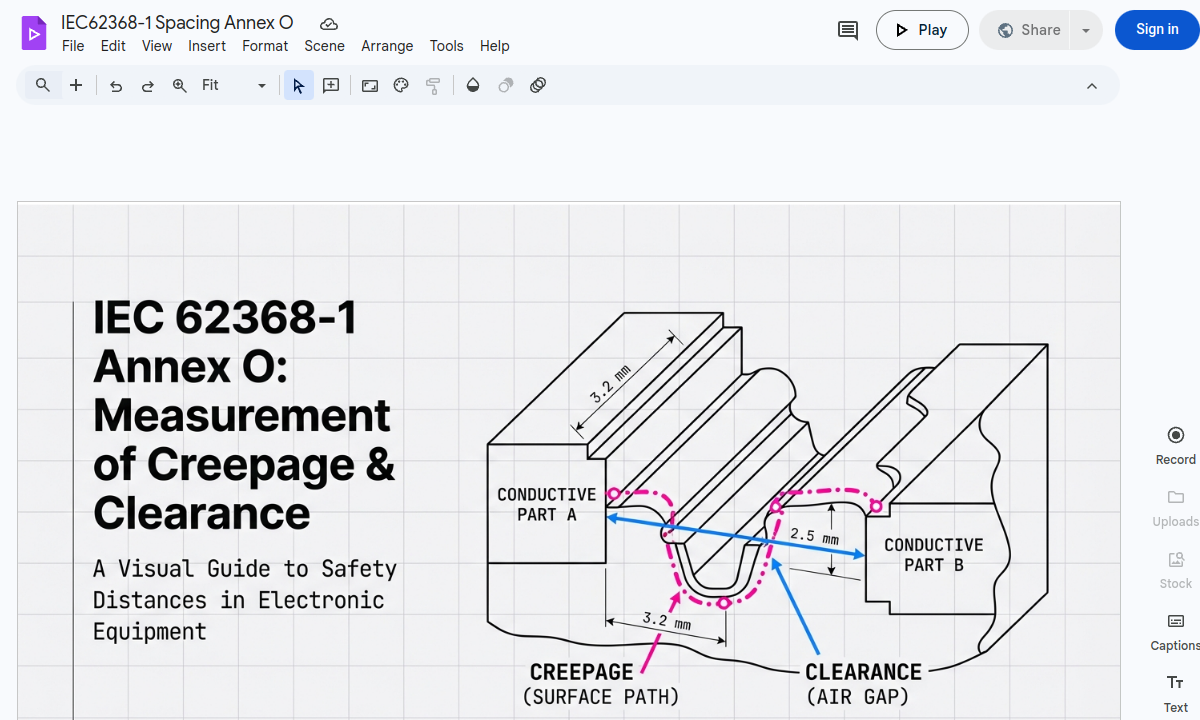Insert a comment using the toolbar icon
The width and height of the screenshot is (1200, 720).
[x=330, y=85]
